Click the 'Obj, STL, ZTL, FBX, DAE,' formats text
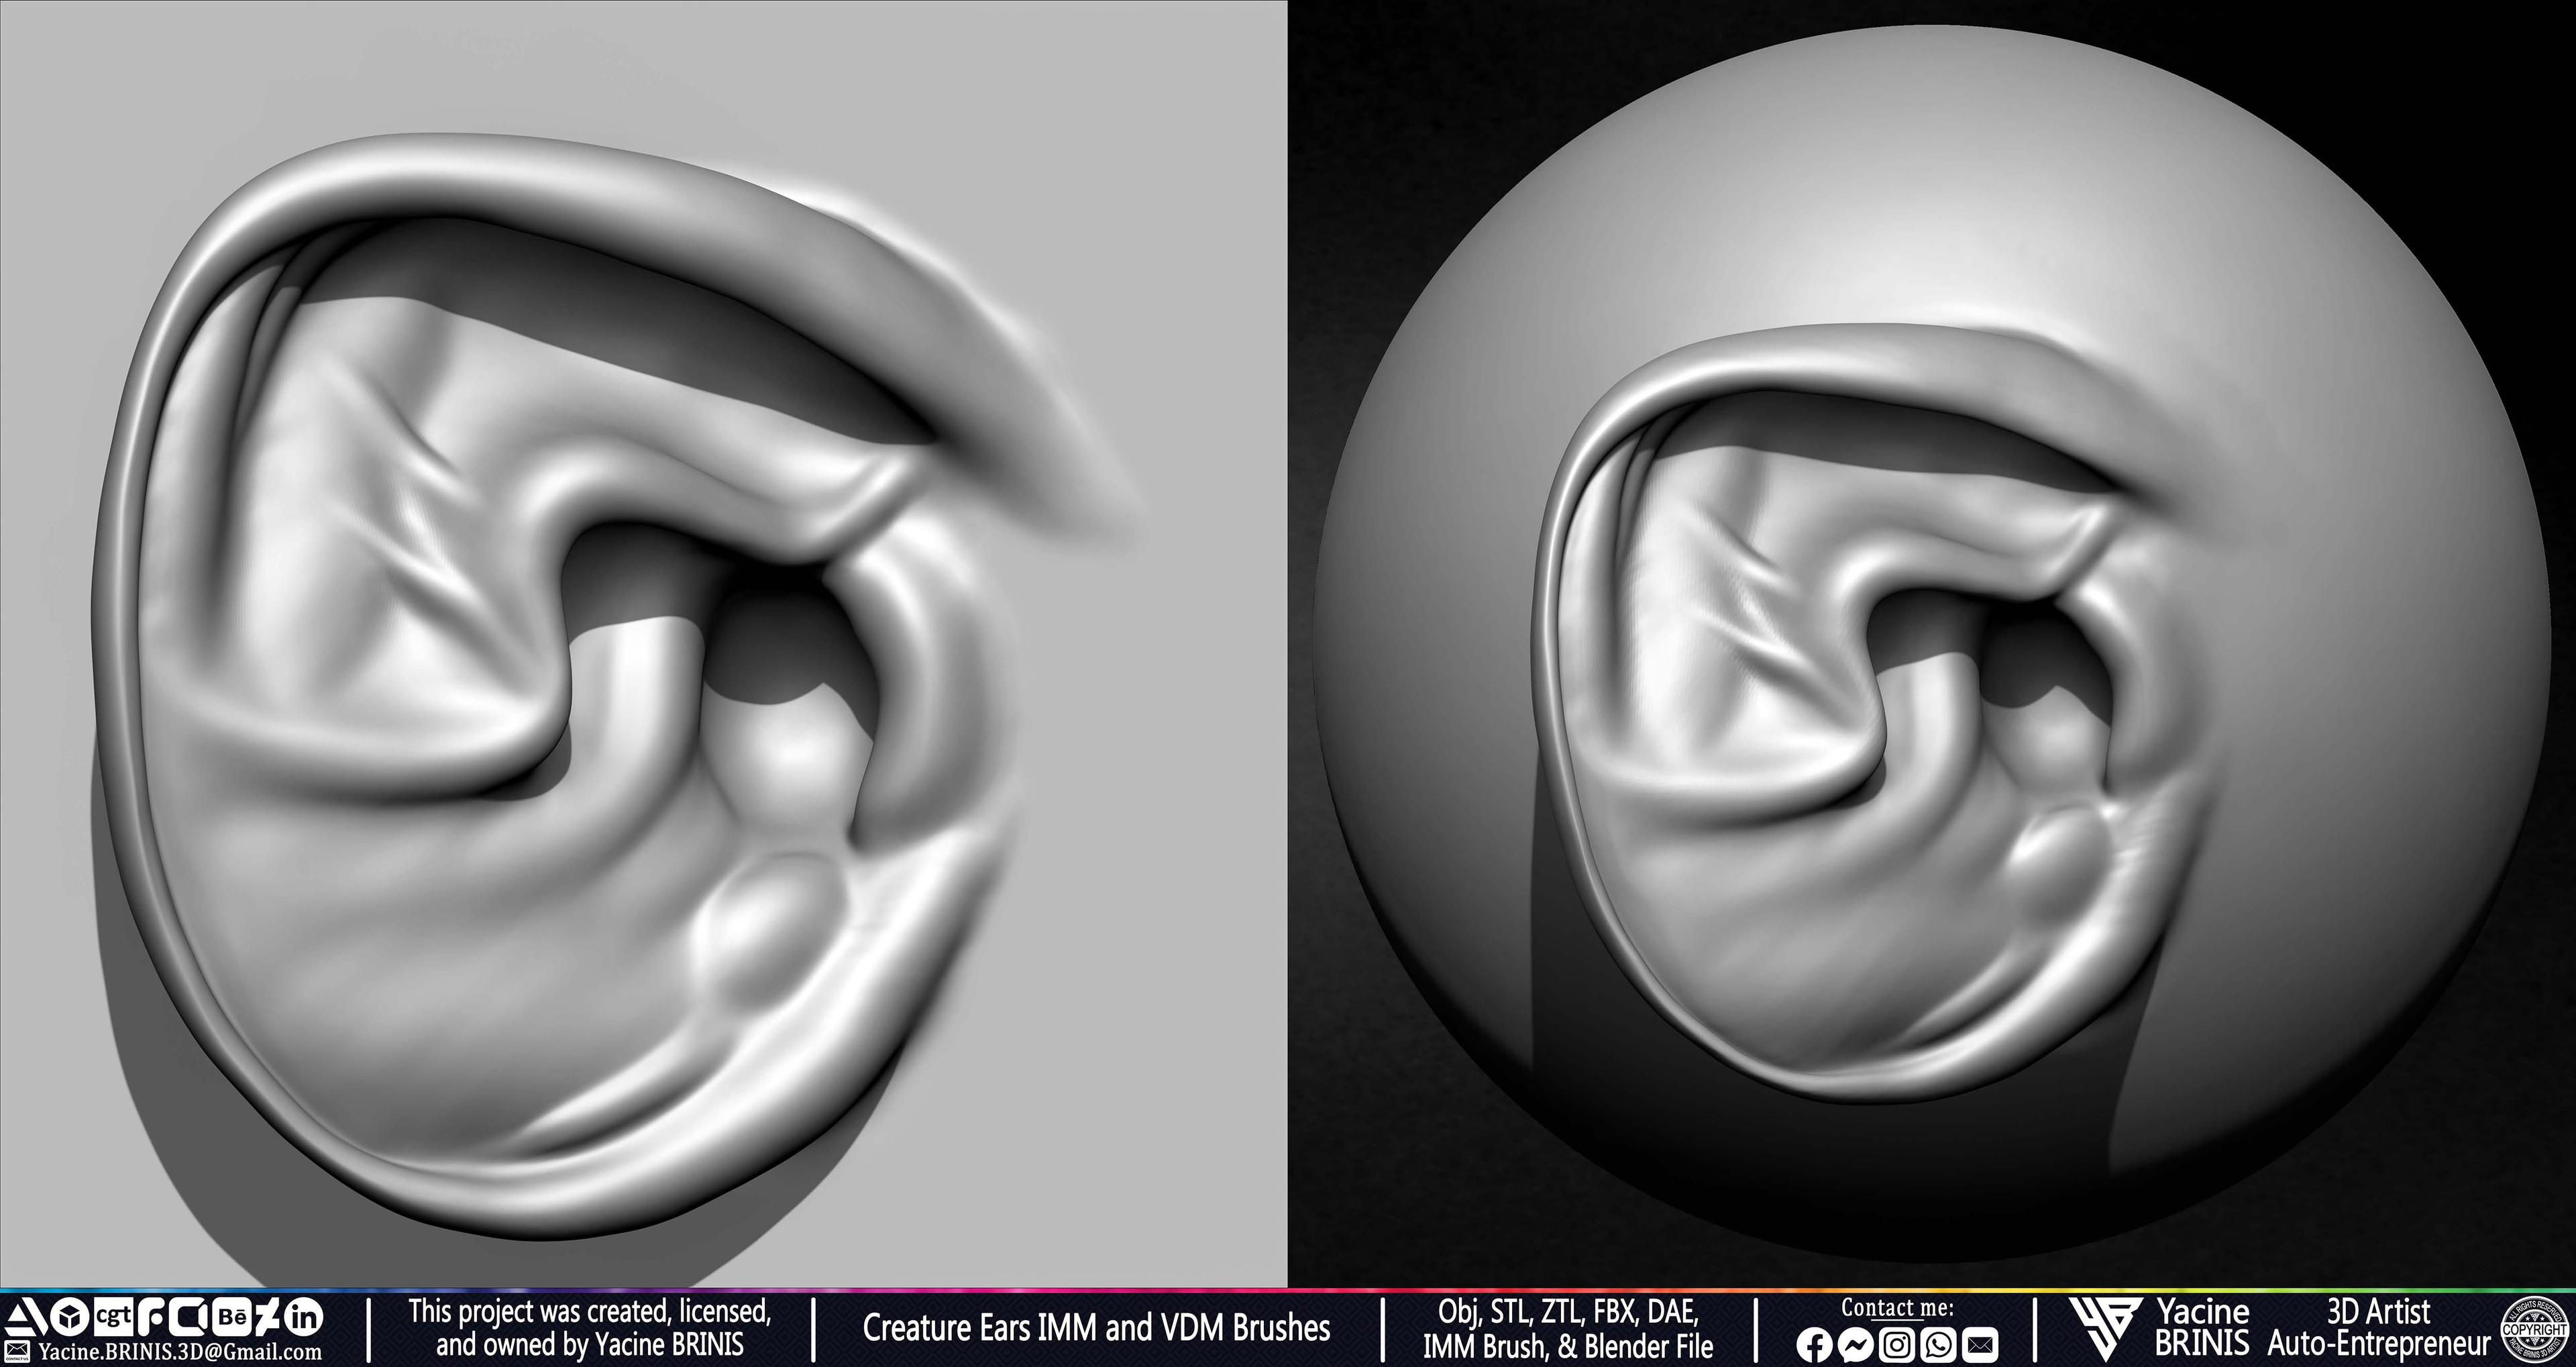Viewport: 2576px width, 1367px height. [1568, 1312]
